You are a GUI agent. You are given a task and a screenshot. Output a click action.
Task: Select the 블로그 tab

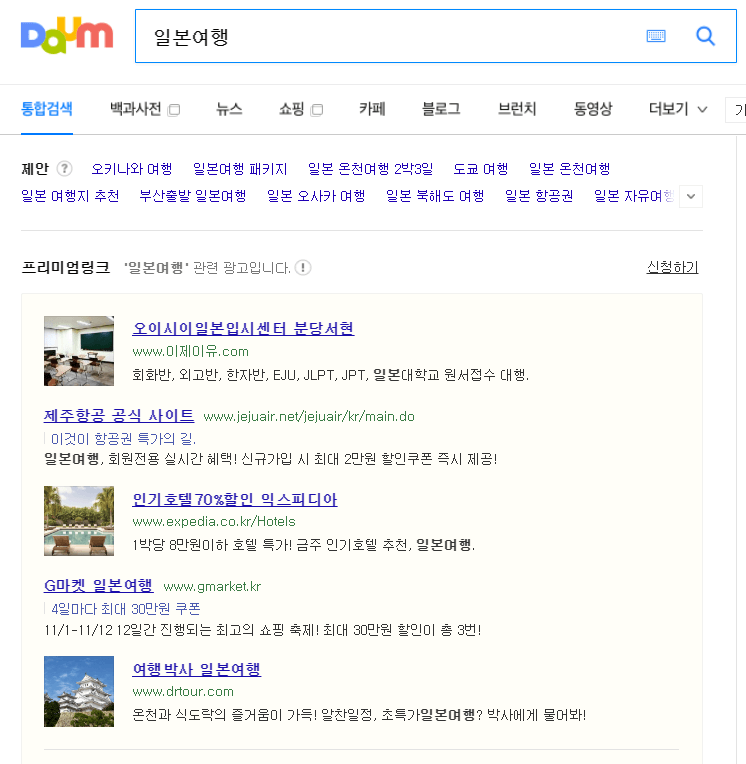click(441, 109)
